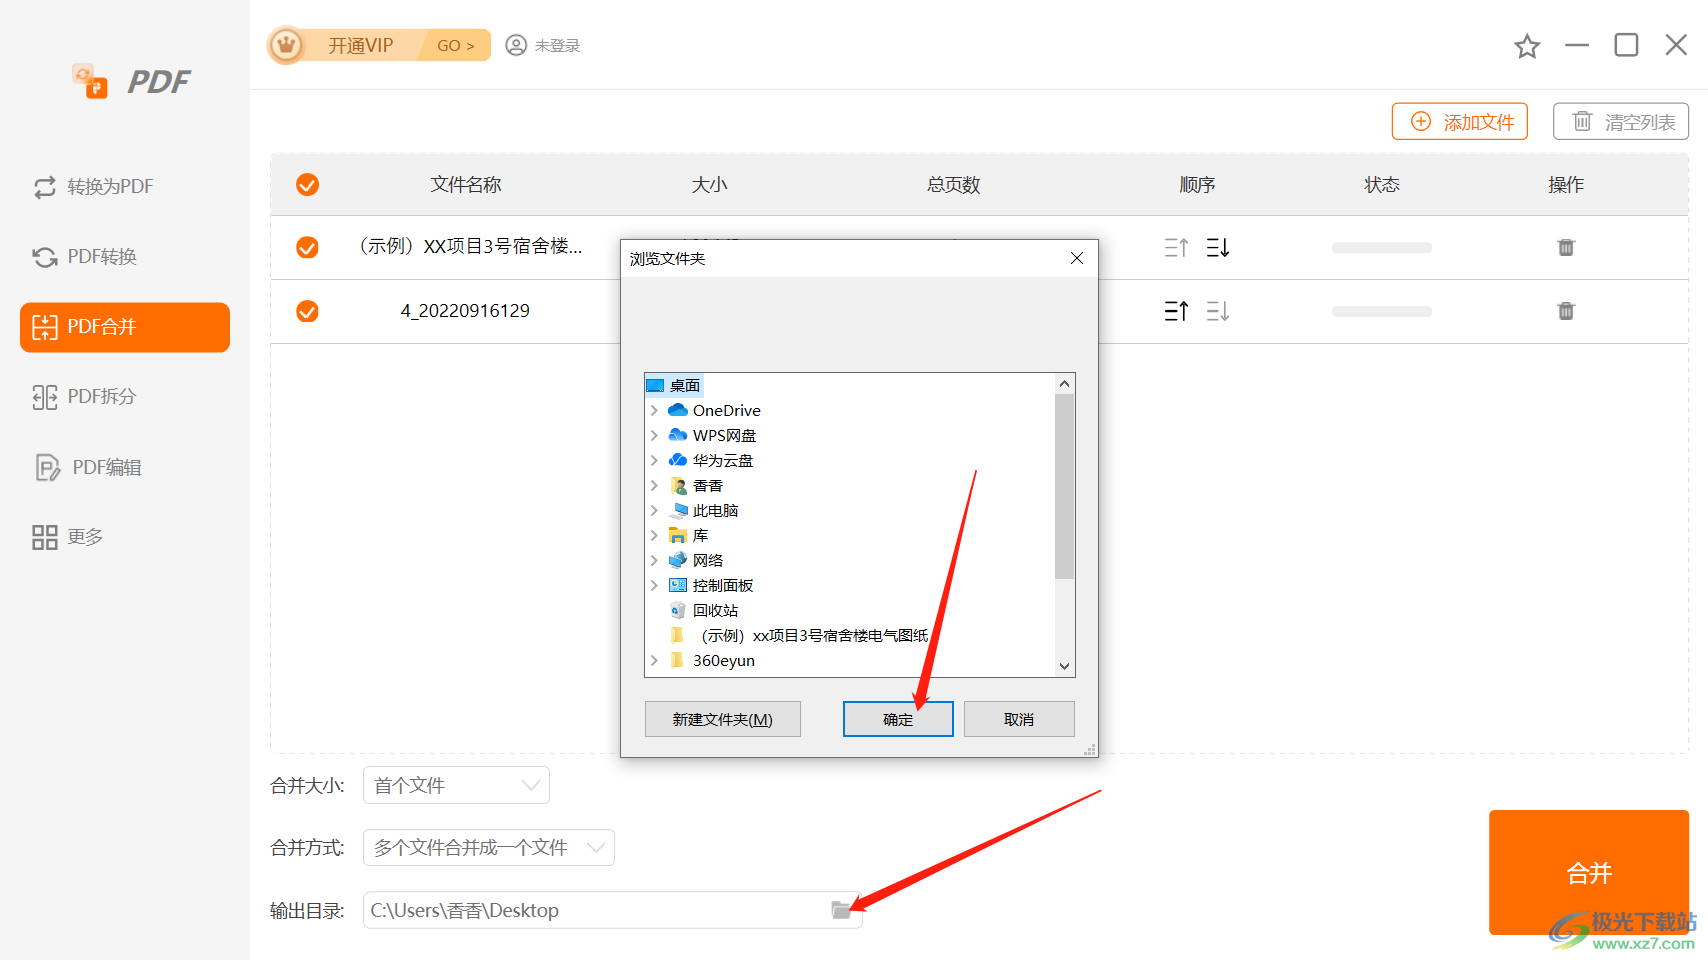Click the first file's status progress bar
Viewport: 1708px width, 960px height.
coord(1381,248)
